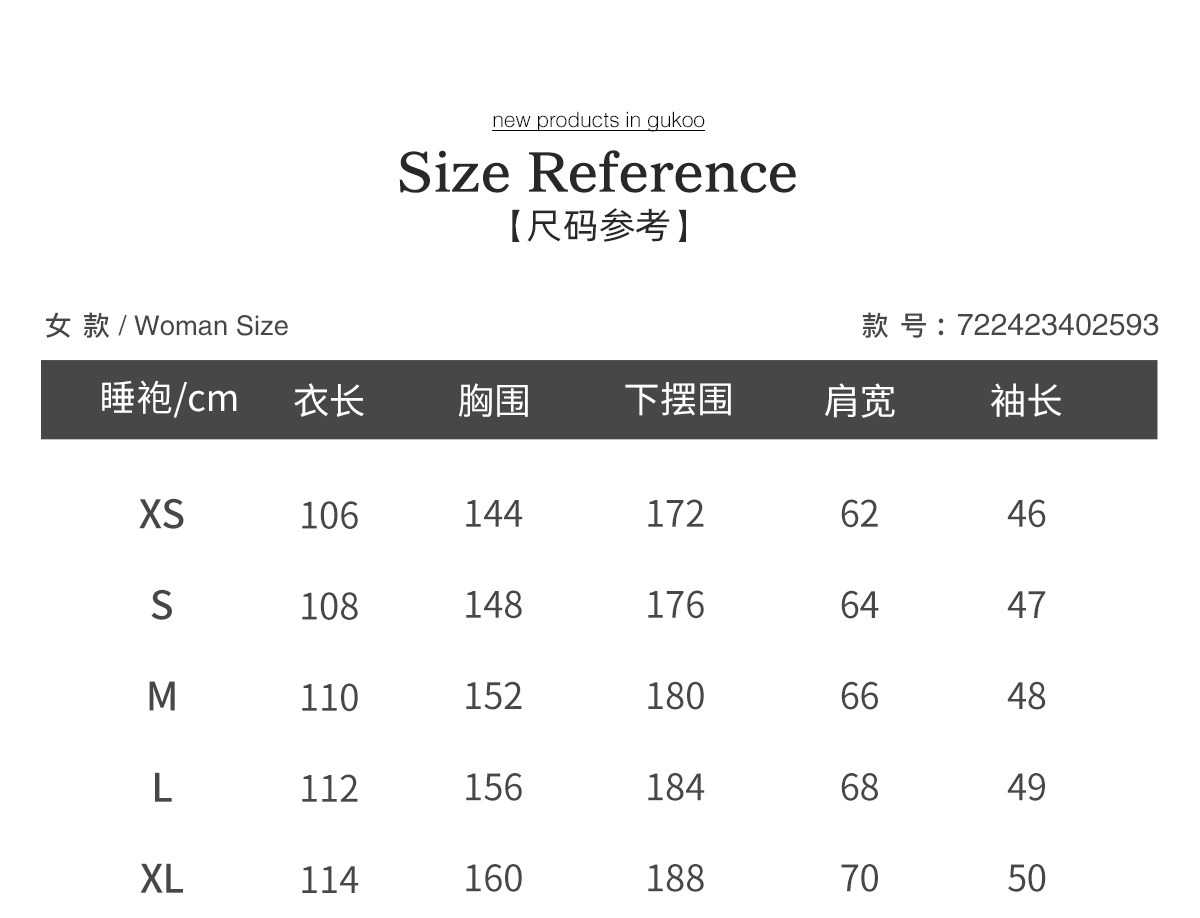This screenshot has width=1200, height=918.
Task: Select the 148 bust value for size S
Action: coord(493,605)
